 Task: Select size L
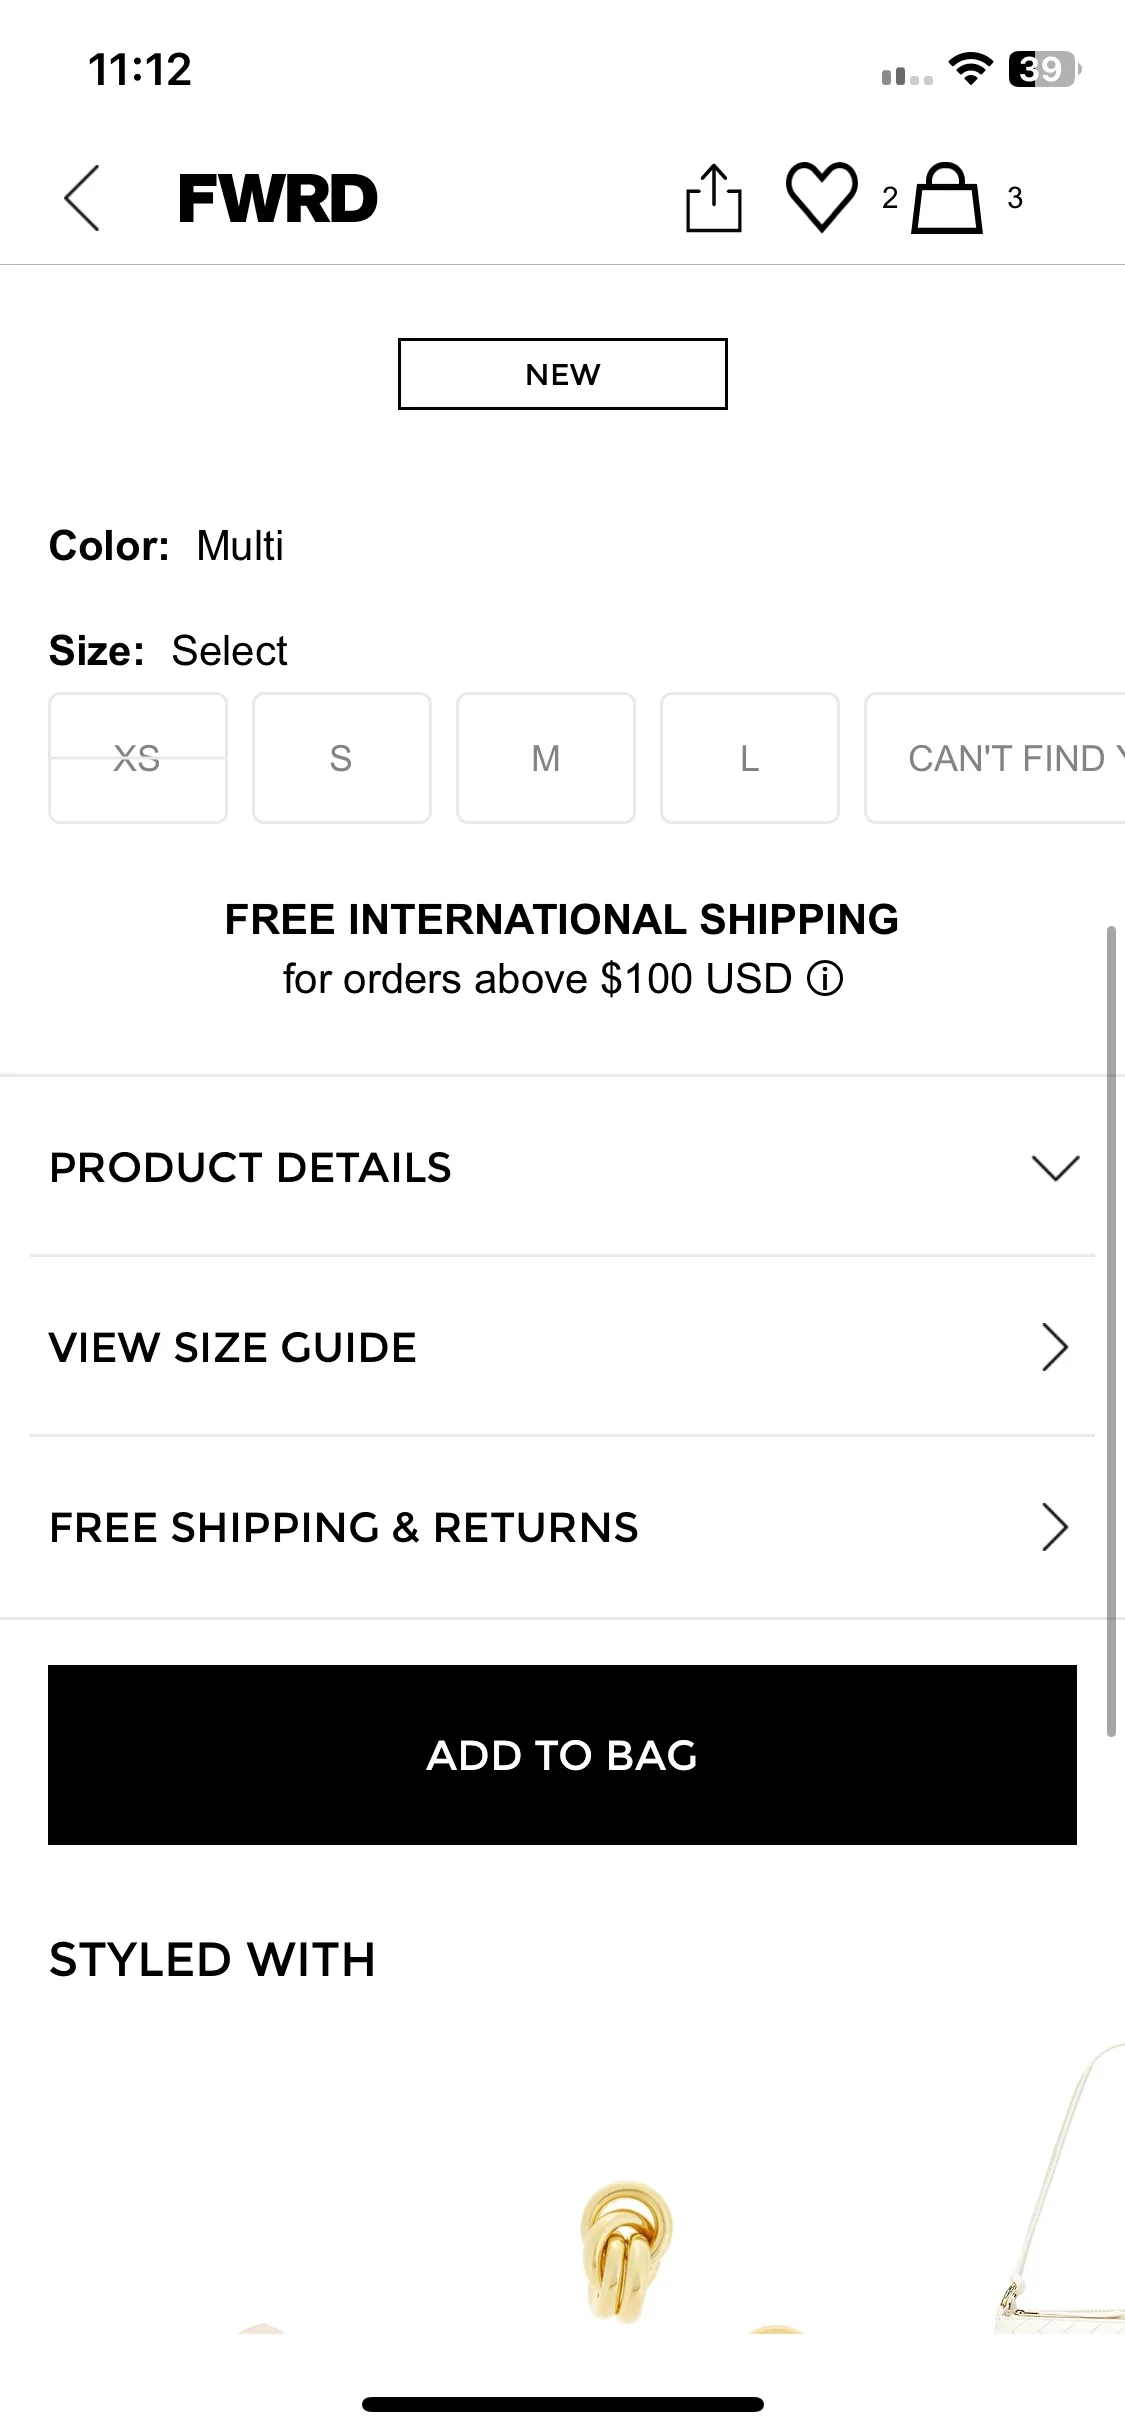click(x=750, y=758)
